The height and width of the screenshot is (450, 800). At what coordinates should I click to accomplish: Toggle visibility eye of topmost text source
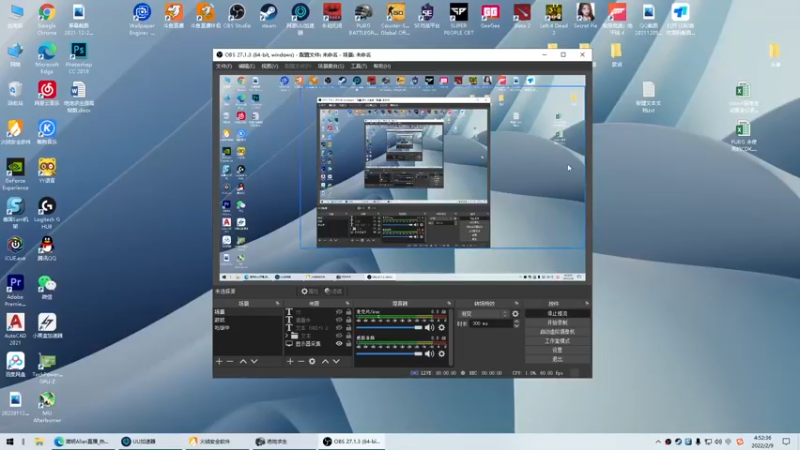pos(339,312)
